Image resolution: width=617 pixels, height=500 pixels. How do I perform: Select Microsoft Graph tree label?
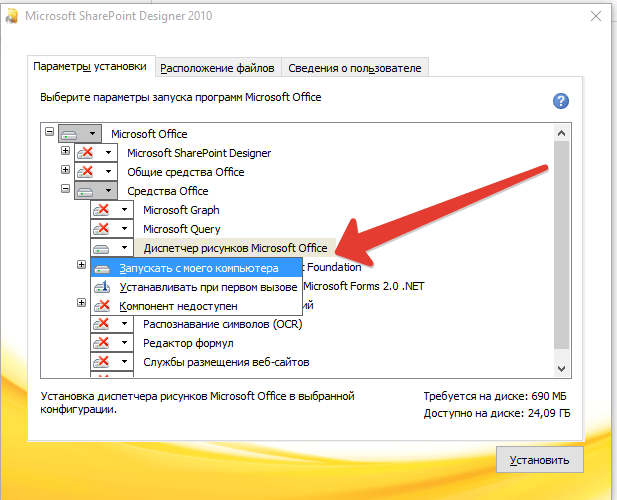point(181,210)
